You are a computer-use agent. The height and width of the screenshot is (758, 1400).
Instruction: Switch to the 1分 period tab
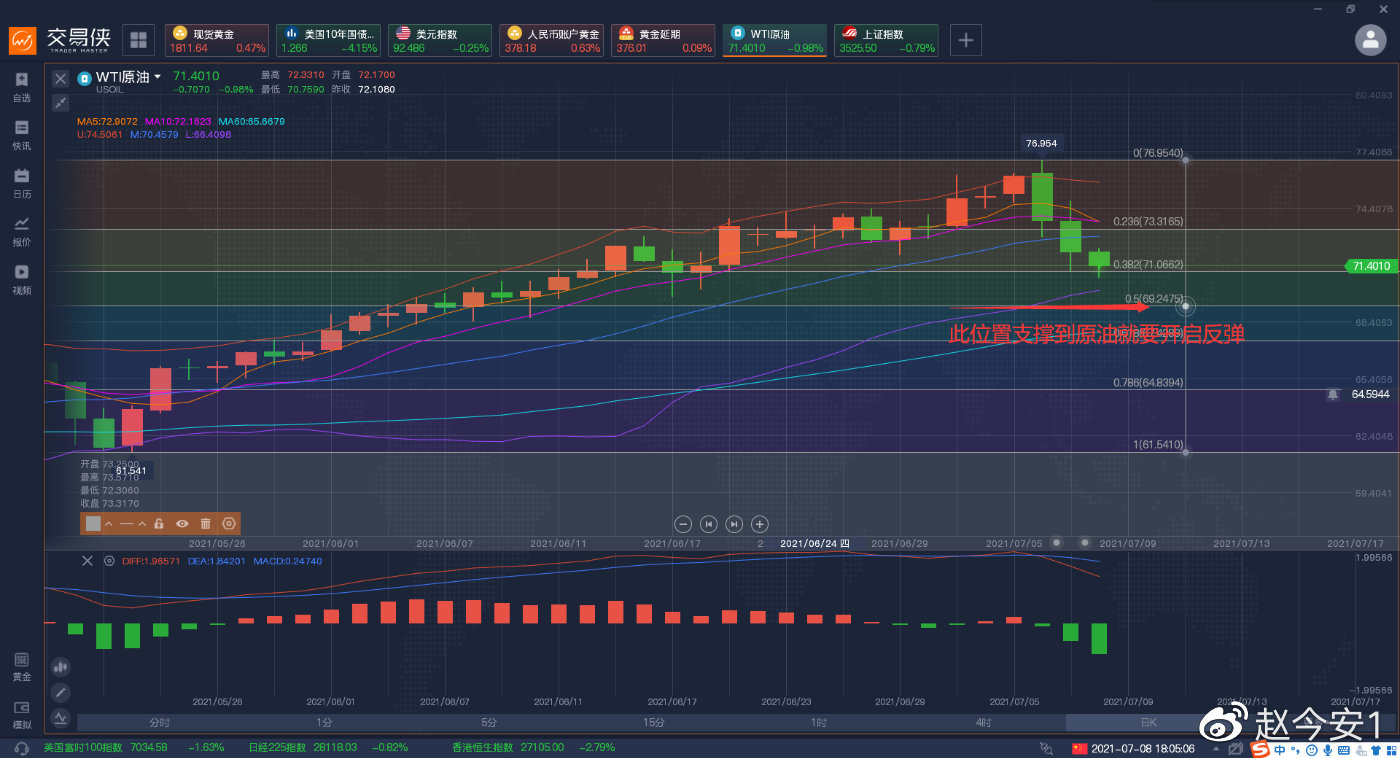pos(324,722)
